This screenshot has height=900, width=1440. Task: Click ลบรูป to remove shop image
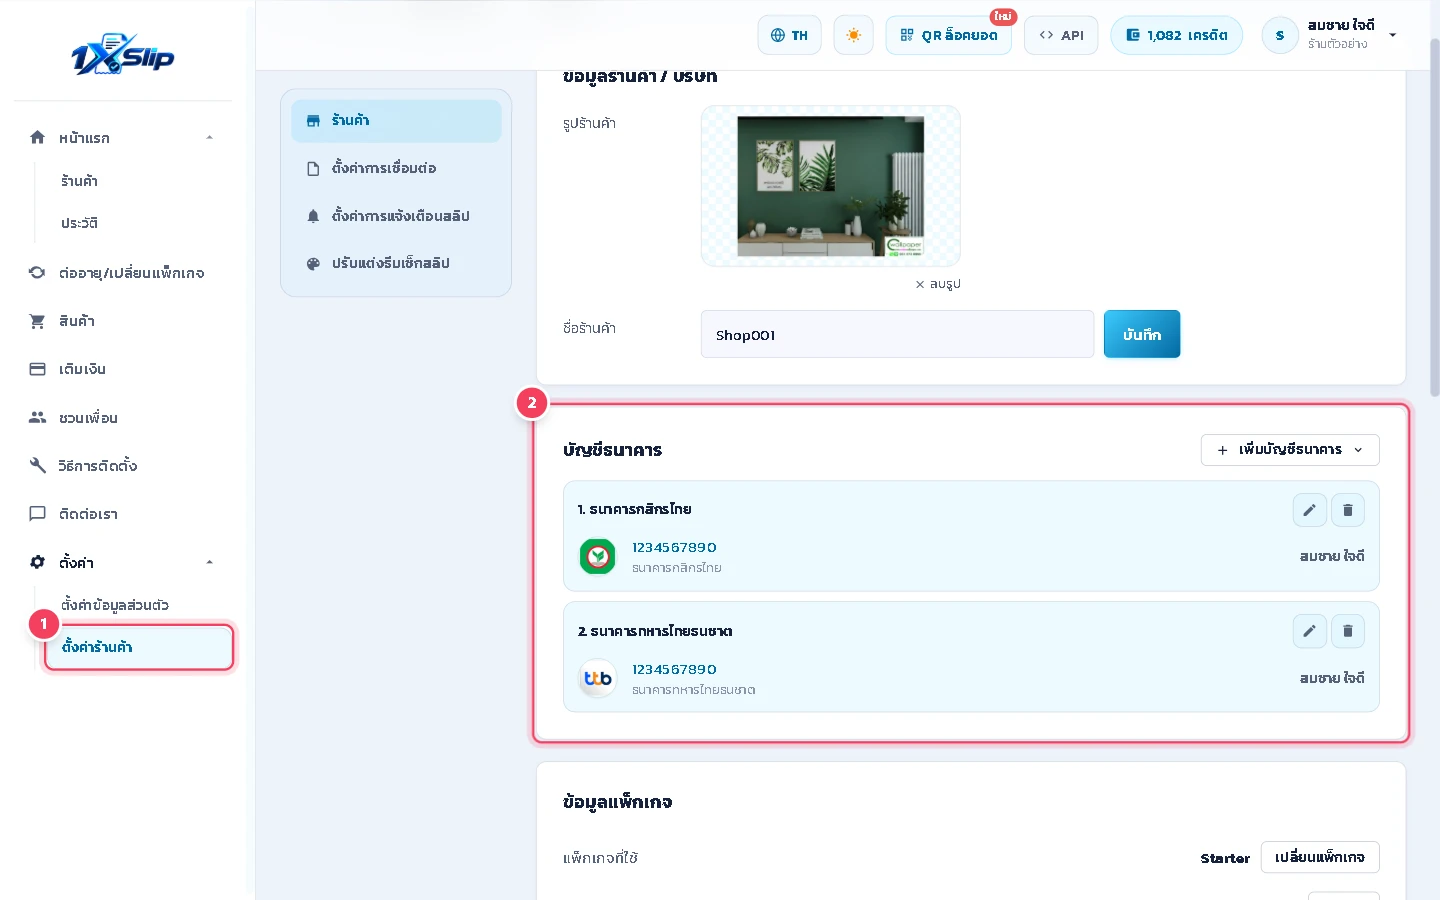(x=938, y=284)
